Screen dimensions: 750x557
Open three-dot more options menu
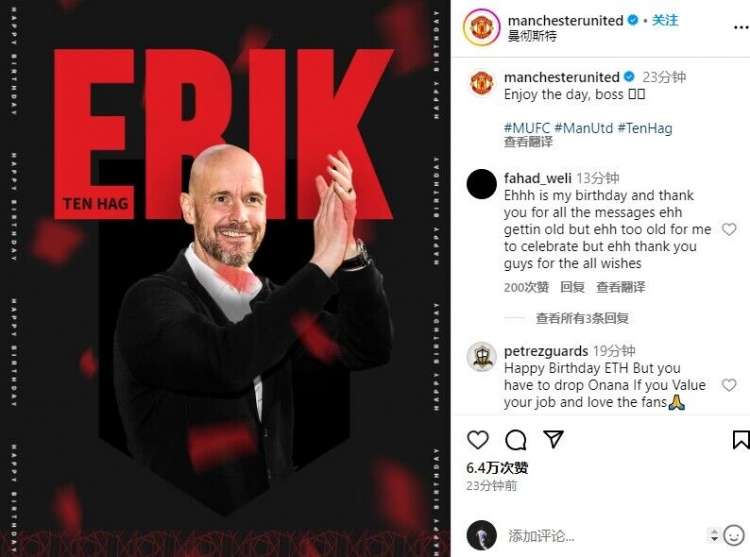pyautogui.click(x=741, y=27)
